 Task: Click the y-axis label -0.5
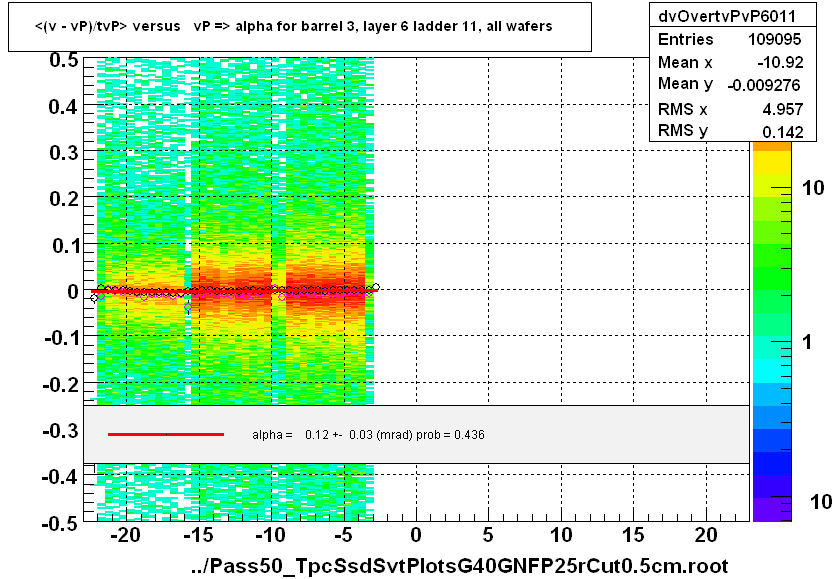click(62, 523)
